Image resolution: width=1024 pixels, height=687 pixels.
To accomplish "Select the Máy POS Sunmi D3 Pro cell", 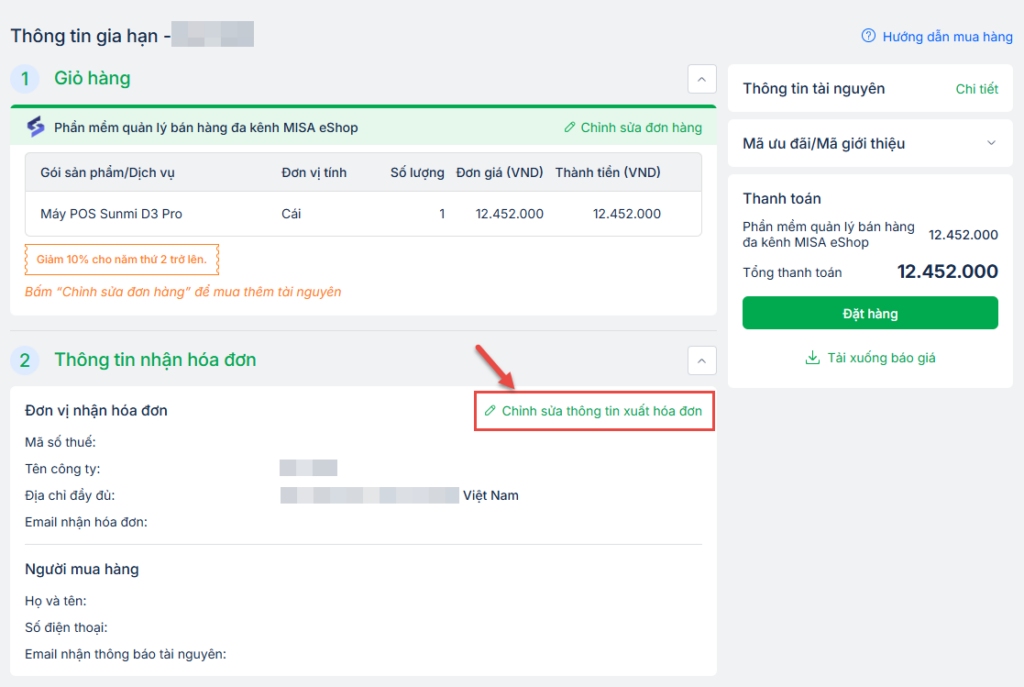I will [x=111, y=214].
